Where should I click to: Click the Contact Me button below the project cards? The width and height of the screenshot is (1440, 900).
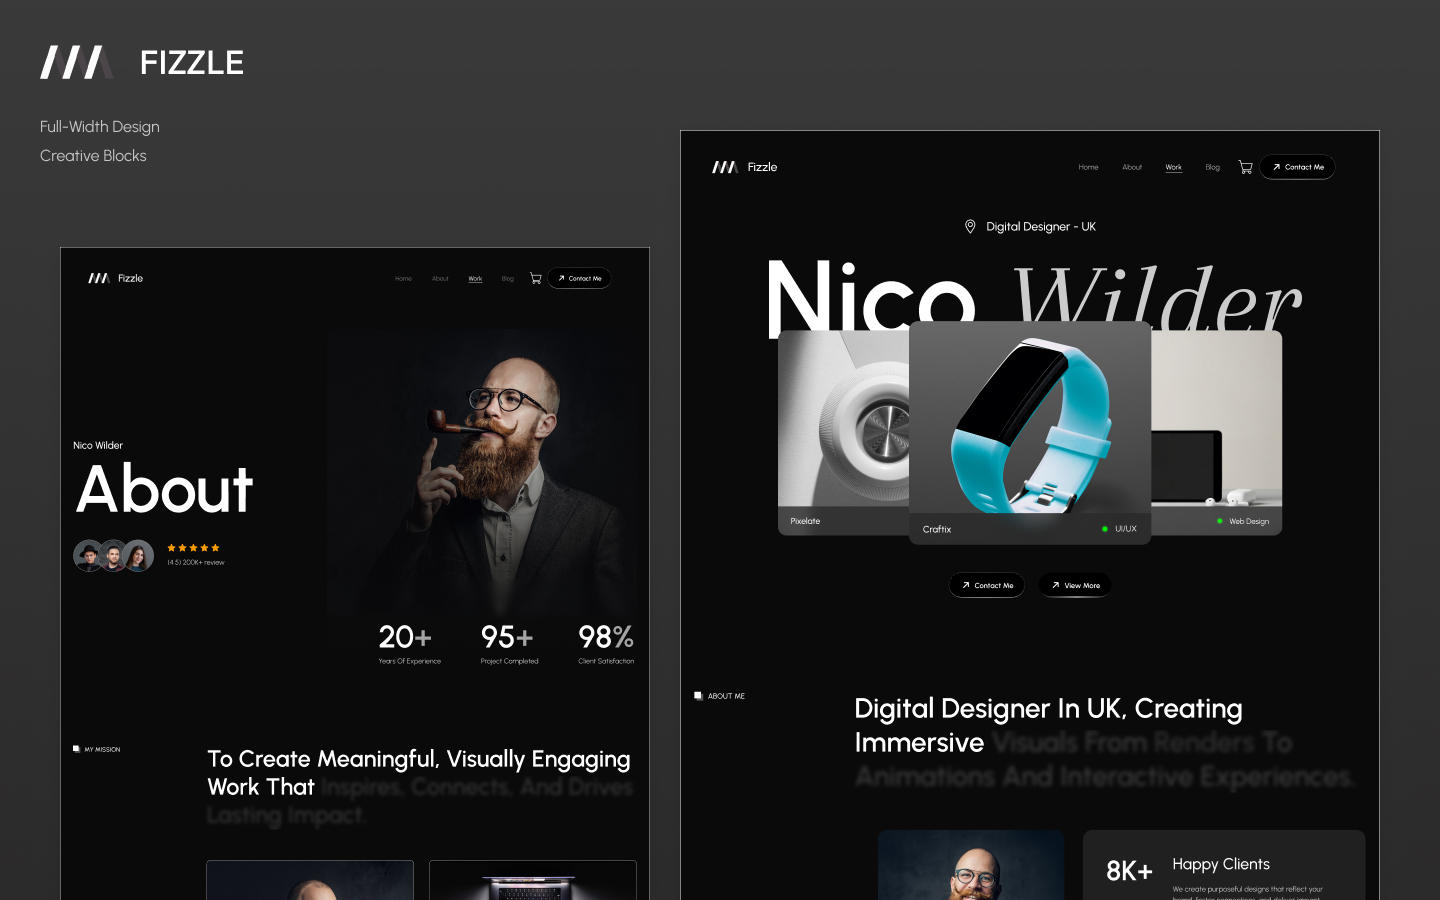click(987, 585)
